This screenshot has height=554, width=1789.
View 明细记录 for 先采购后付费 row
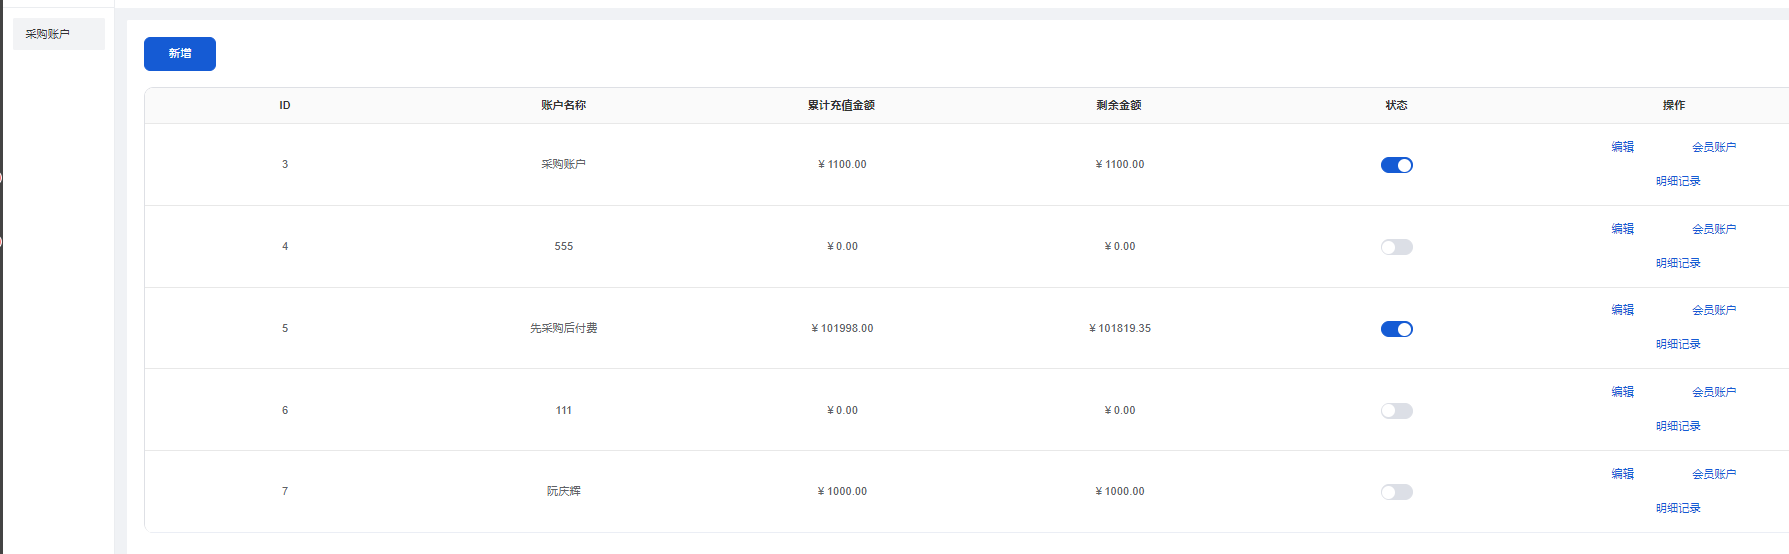tap(1677, 344)
